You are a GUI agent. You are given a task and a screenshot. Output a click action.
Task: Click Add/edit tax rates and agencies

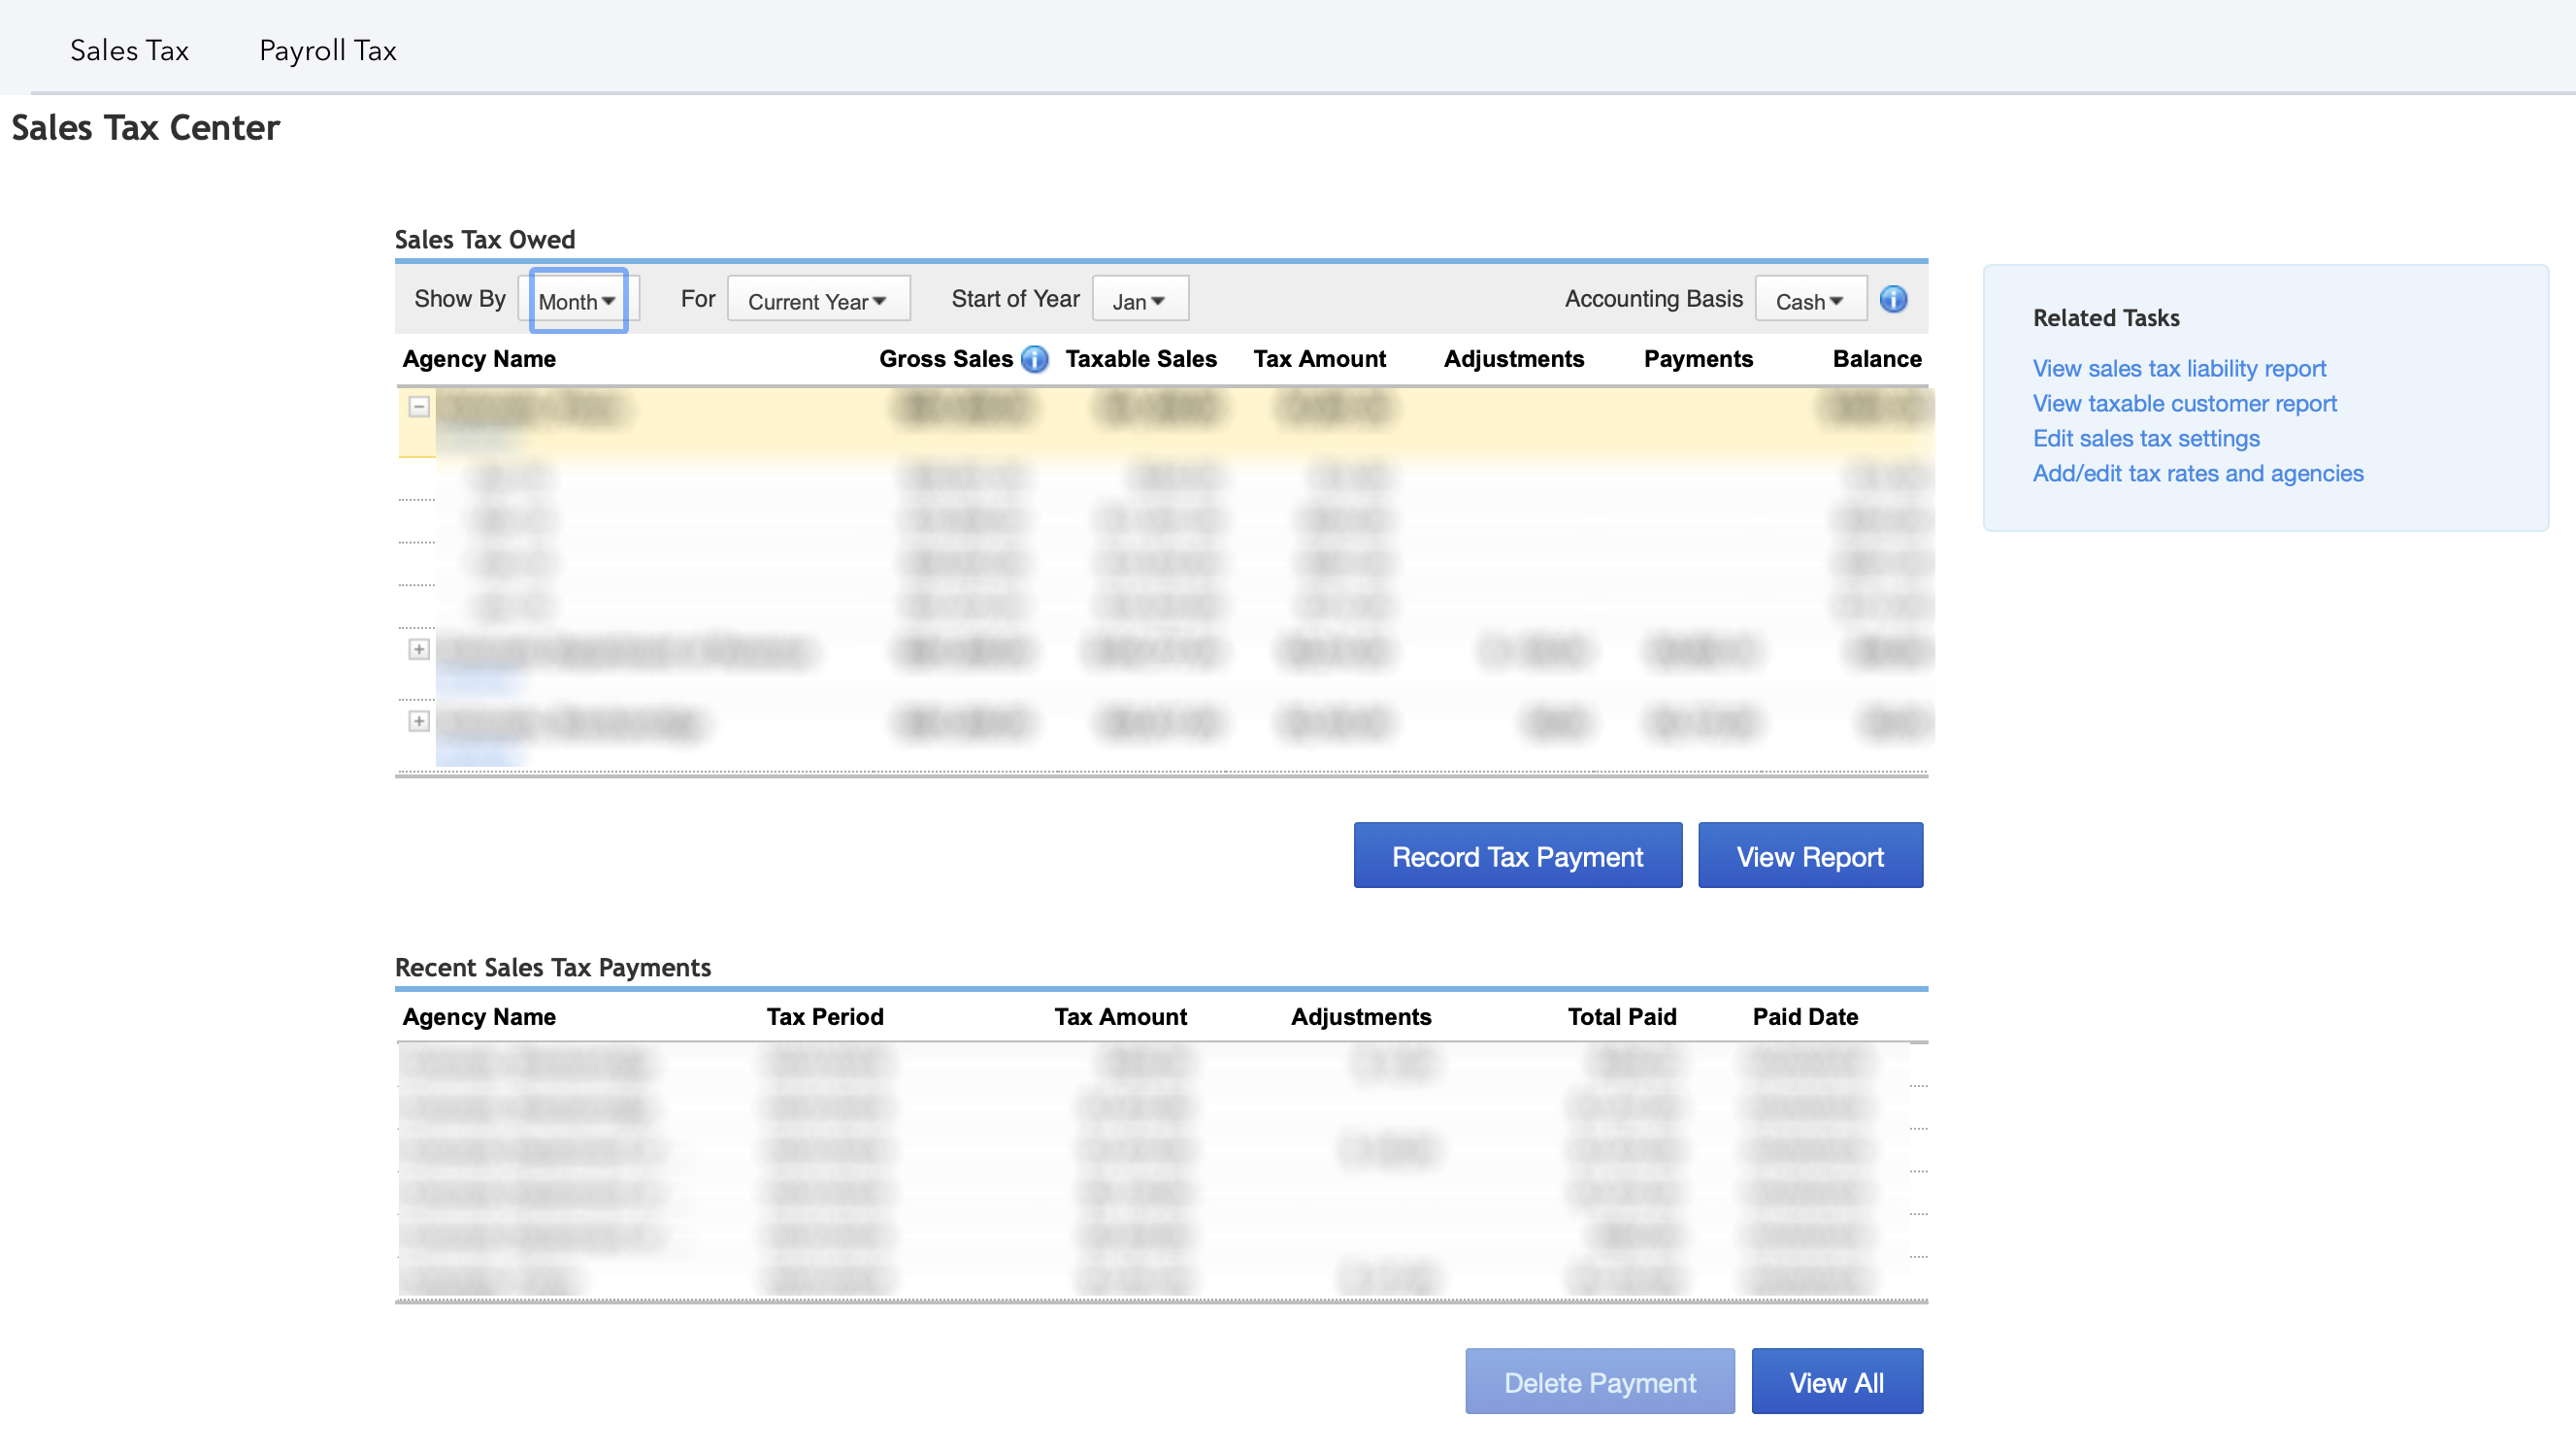tap(2197, 473)
